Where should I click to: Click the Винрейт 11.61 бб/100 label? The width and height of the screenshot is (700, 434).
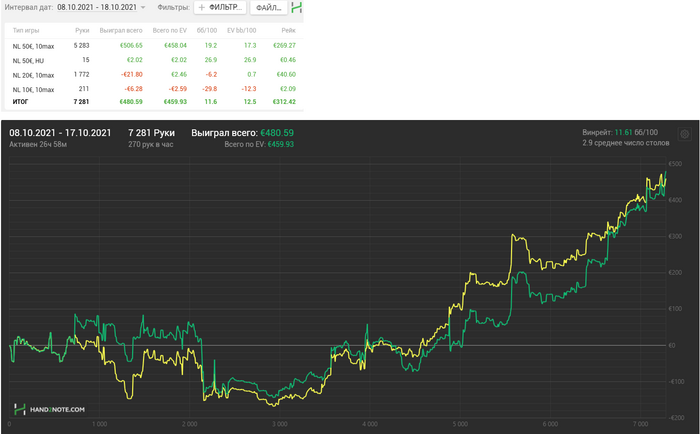(x=620, y=132)
